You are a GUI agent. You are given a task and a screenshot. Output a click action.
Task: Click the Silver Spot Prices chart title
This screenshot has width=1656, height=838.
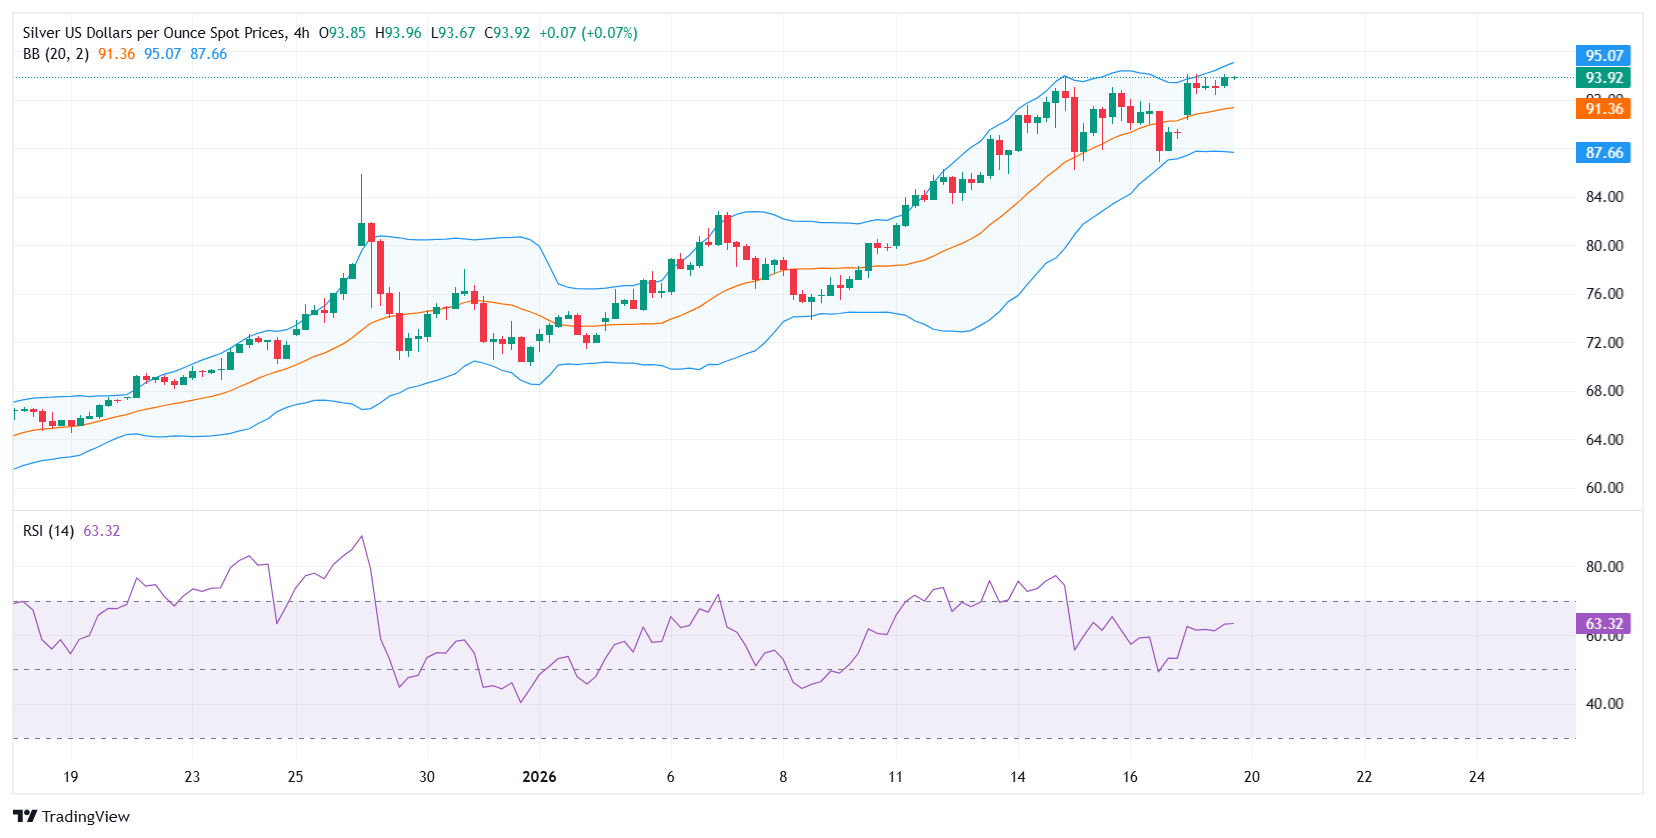pos(154,33)
